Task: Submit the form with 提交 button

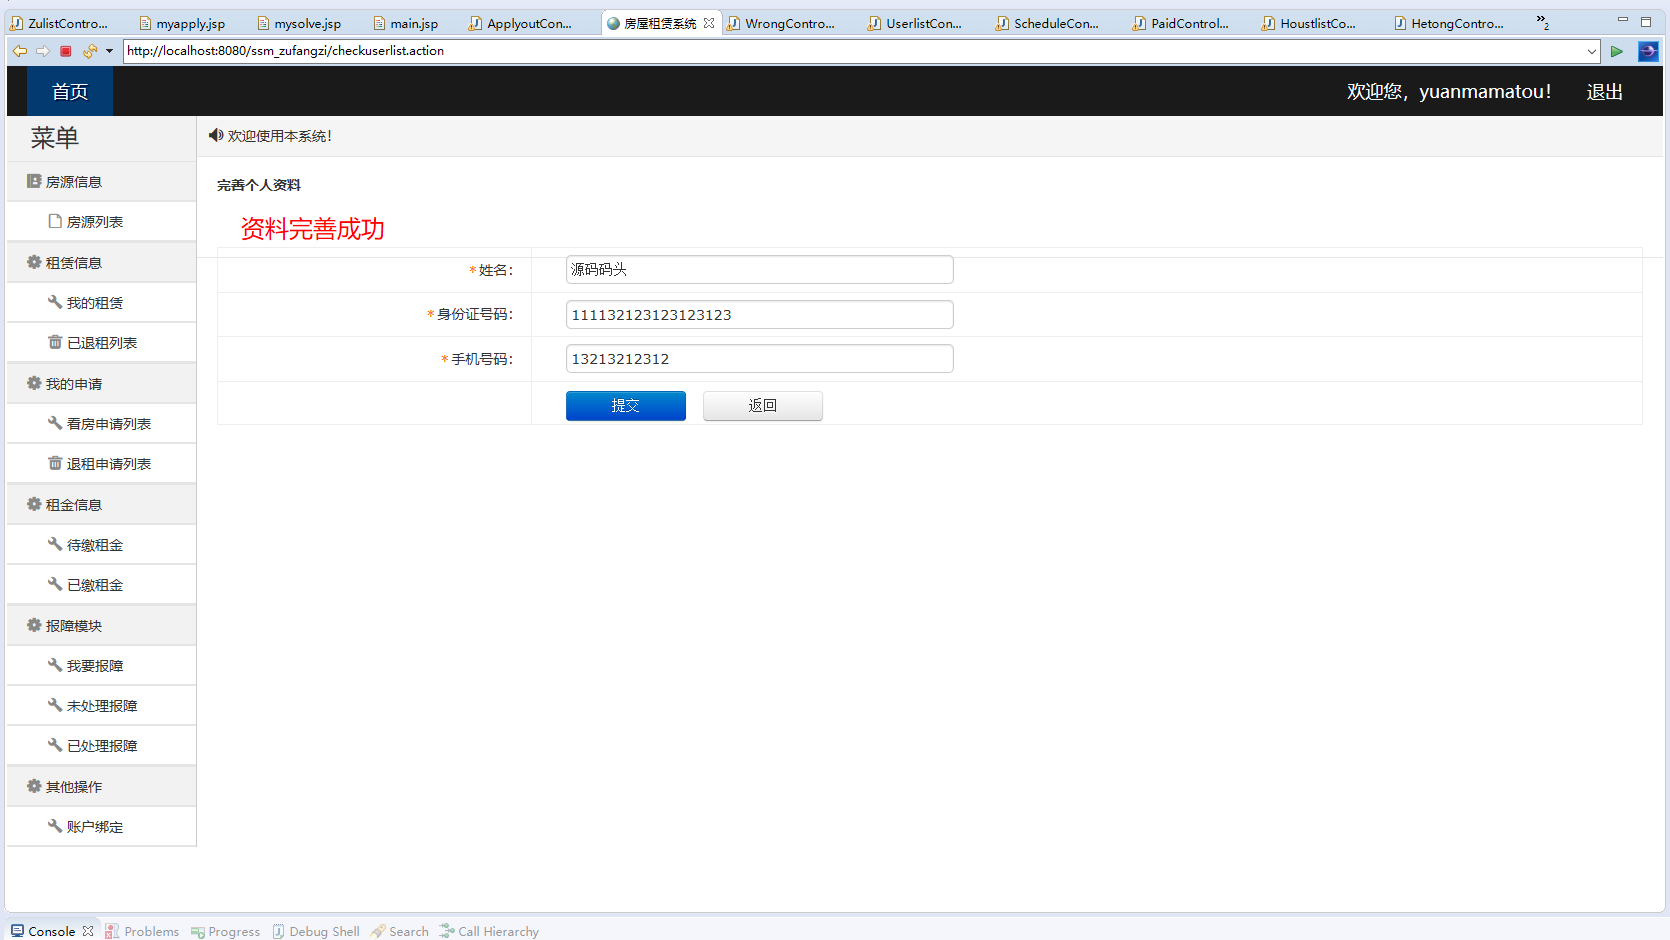Action: [x=625, y=406]
